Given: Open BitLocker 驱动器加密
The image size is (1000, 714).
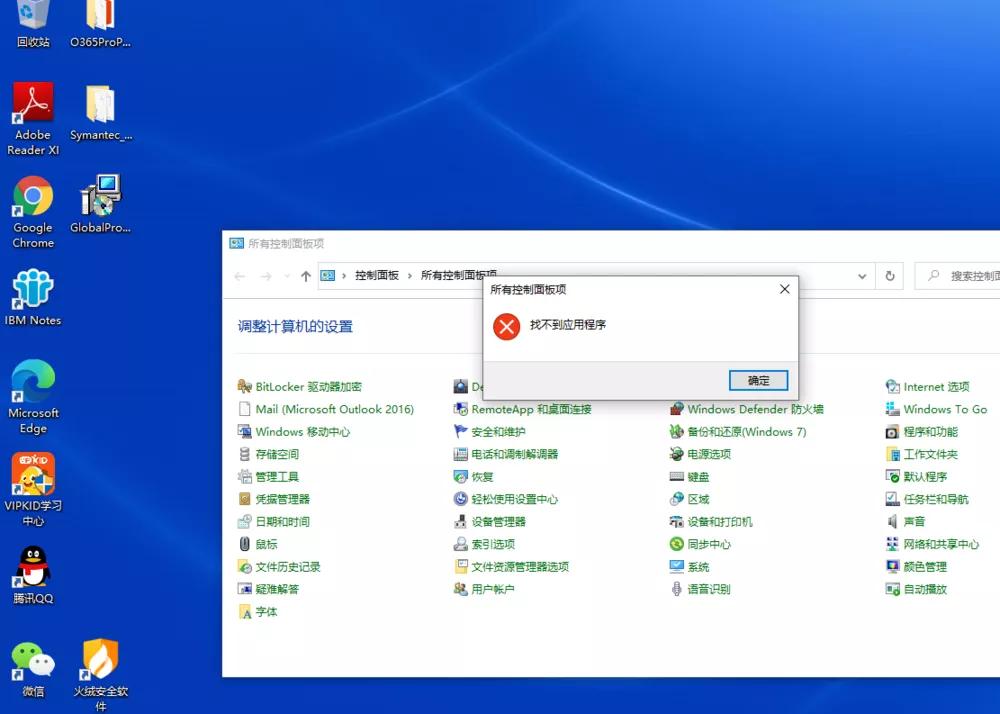Looking at the screenshot, I should 310,386.
